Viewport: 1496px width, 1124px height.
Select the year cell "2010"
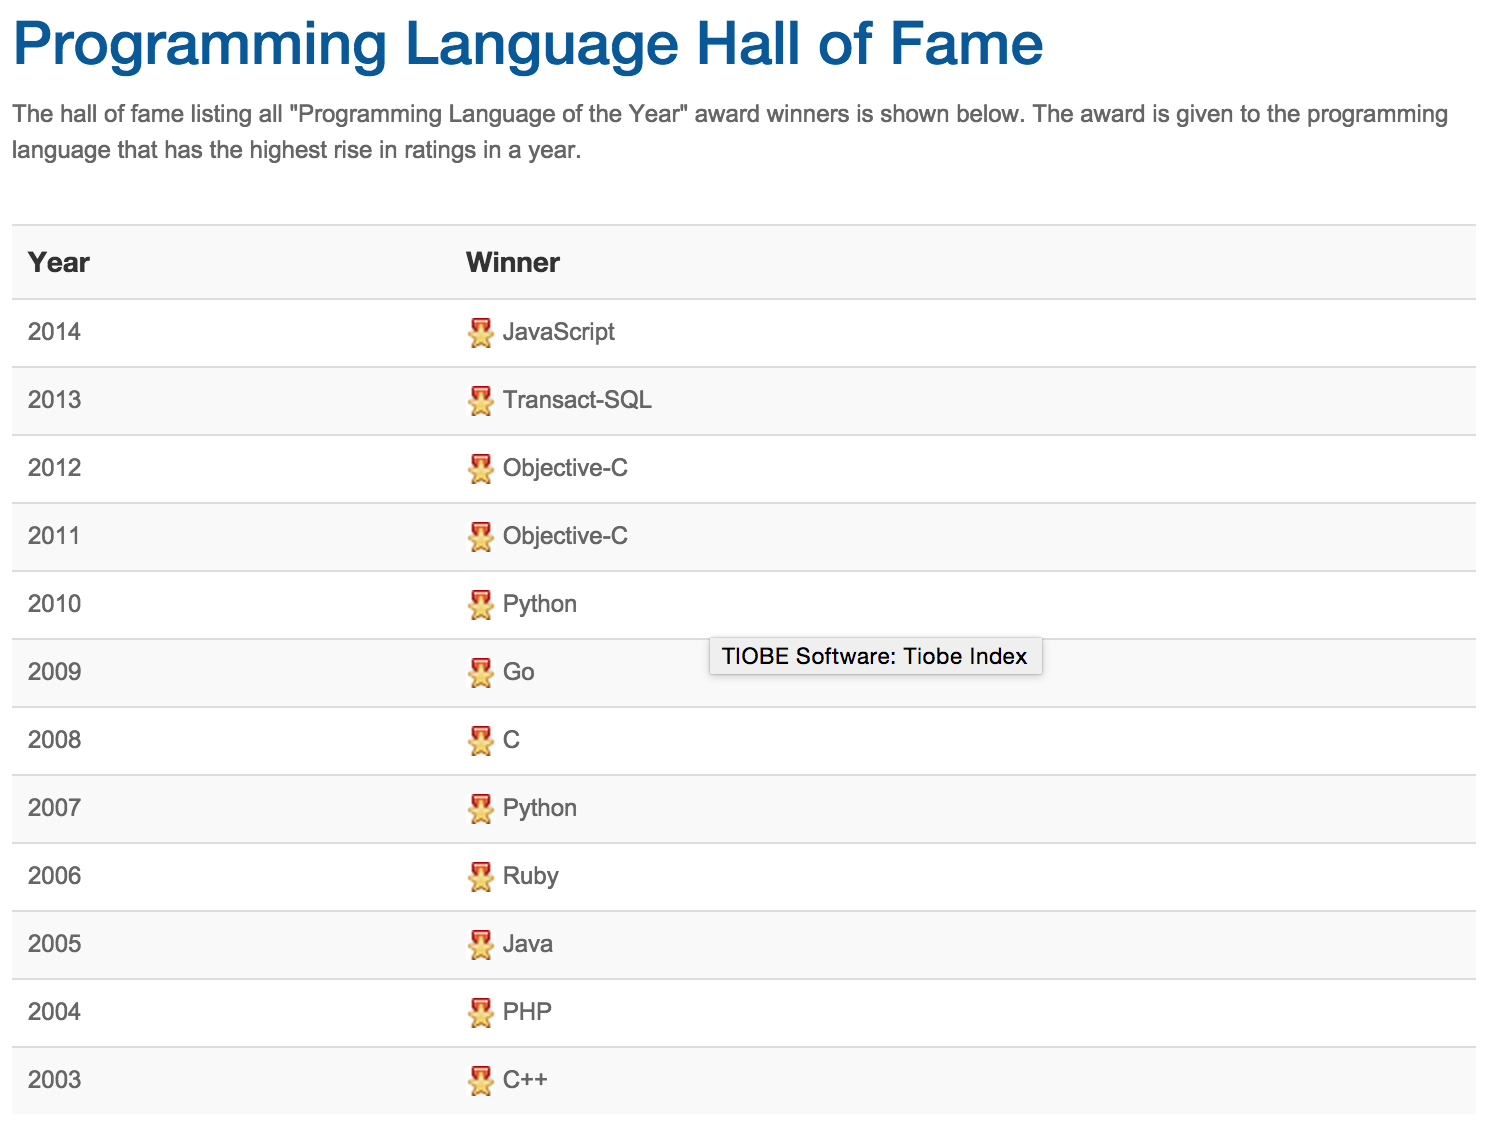(x=54, y=604)
